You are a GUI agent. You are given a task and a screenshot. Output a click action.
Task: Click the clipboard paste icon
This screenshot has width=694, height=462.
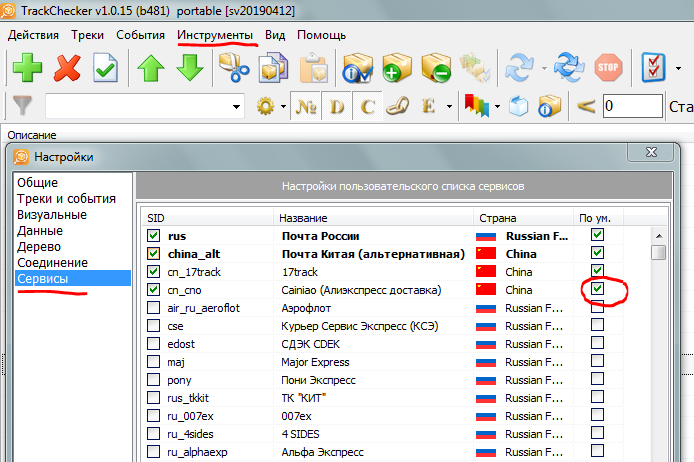tap(313, 68)
